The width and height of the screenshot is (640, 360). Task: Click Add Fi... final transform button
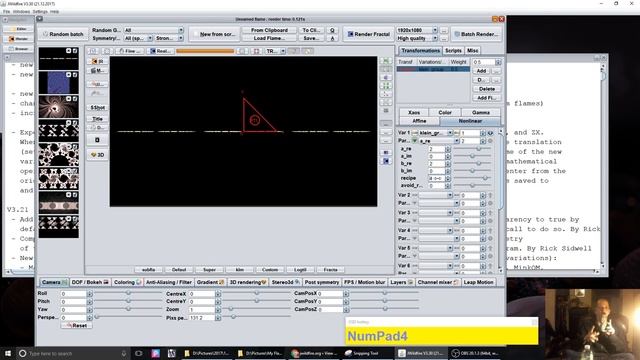tap(487, 98)
